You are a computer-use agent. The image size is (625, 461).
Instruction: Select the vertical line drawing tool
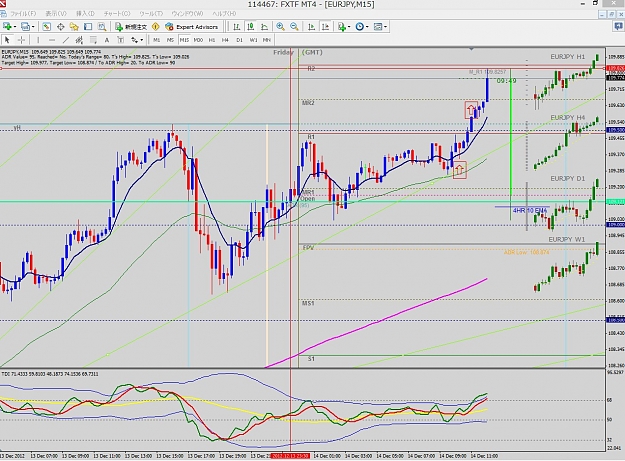point(38,40)
